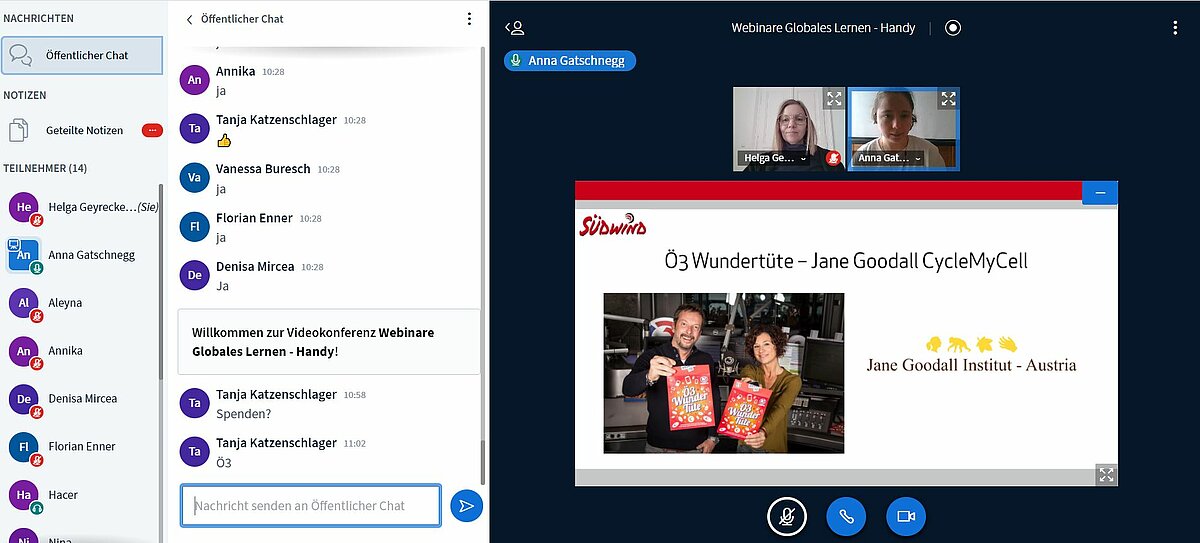Viewport: 1200px width, 543px height.
Task: Click Helga's purple 'He' avatar icon
Action: pos(23,206)
